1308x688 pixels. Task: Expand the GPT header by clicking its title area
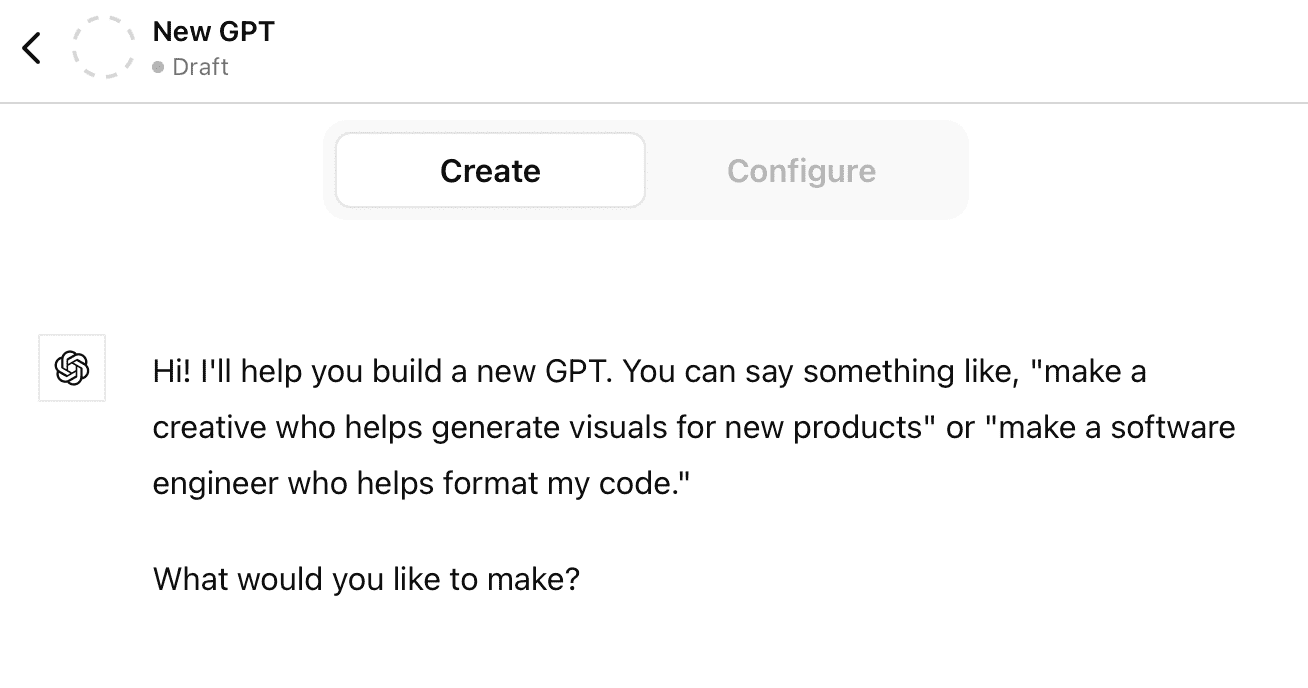click(x=213, y=31)
